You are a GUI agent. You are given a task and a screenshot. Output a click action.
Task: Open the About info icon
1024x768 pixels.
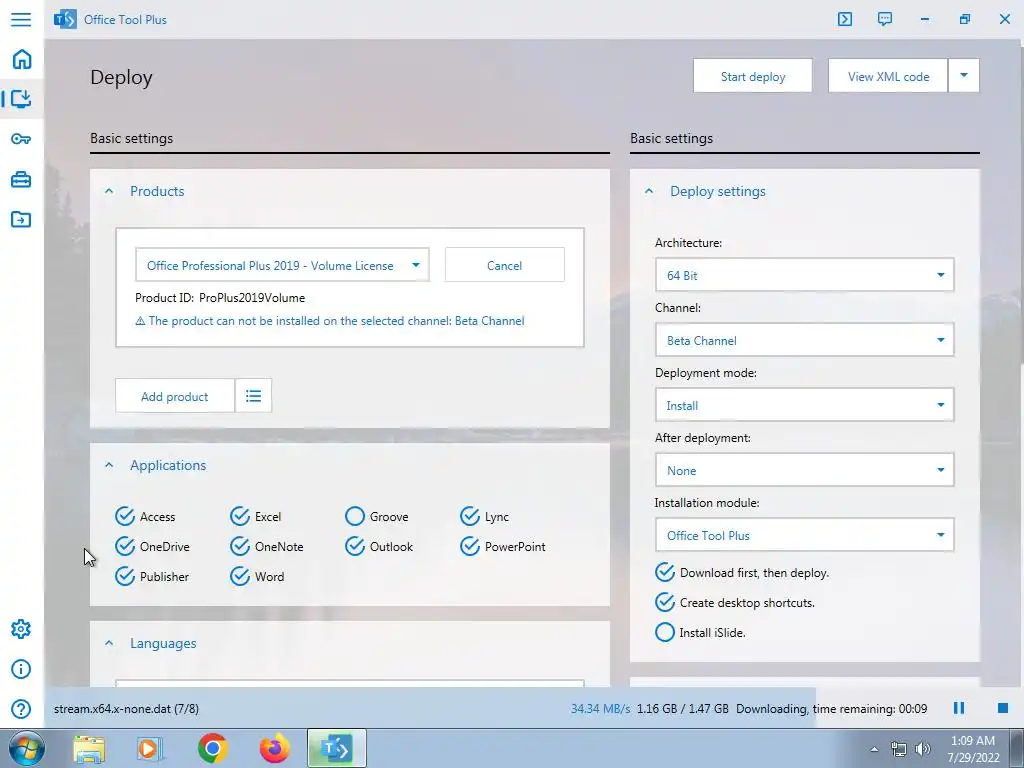[21, 669]
